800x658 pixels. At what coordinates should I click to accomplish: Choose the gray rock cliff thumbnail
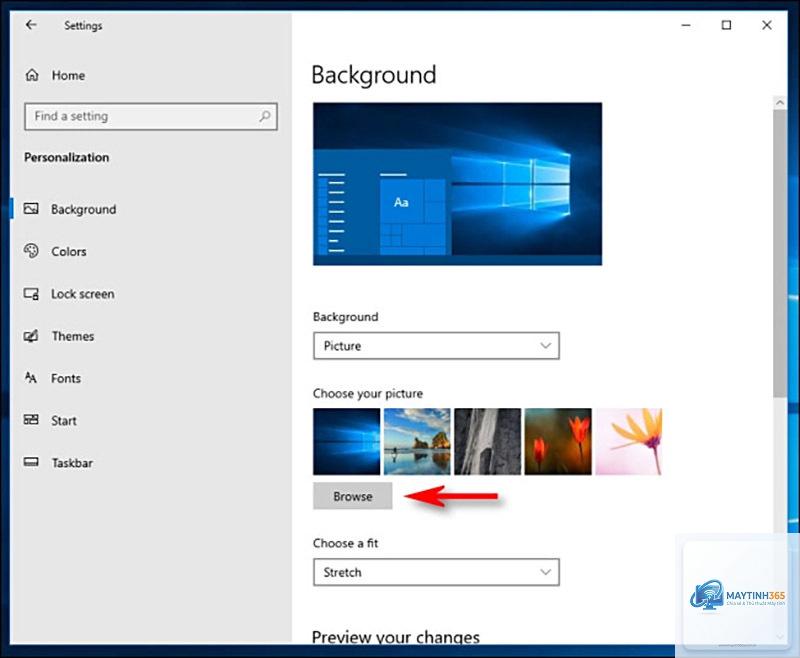[x=488, y=441]
